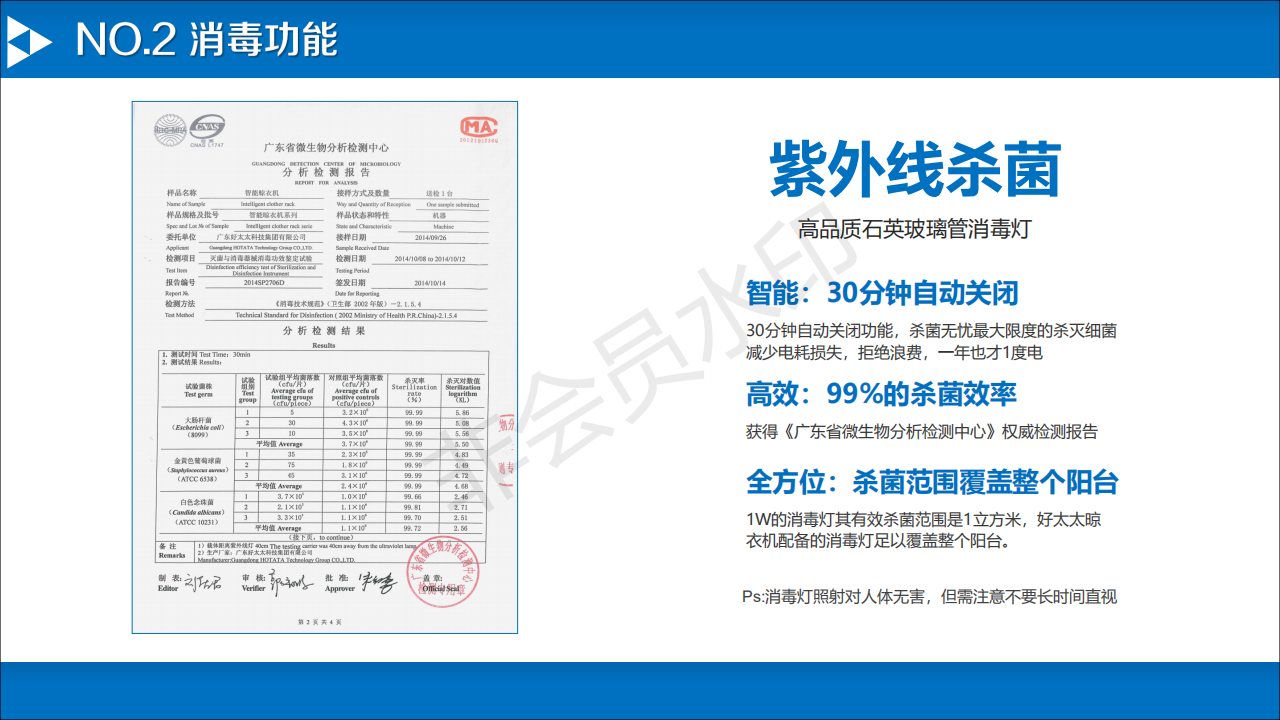Click the white arrow logo in header
This screenshot has width=1280, height=720.
coord(28,40)
